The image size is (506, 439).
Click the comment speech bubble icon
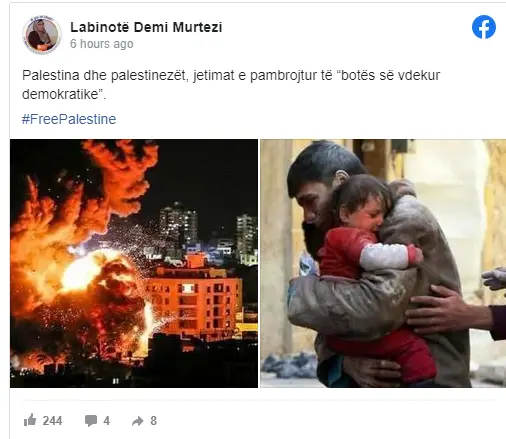point(91,421)
